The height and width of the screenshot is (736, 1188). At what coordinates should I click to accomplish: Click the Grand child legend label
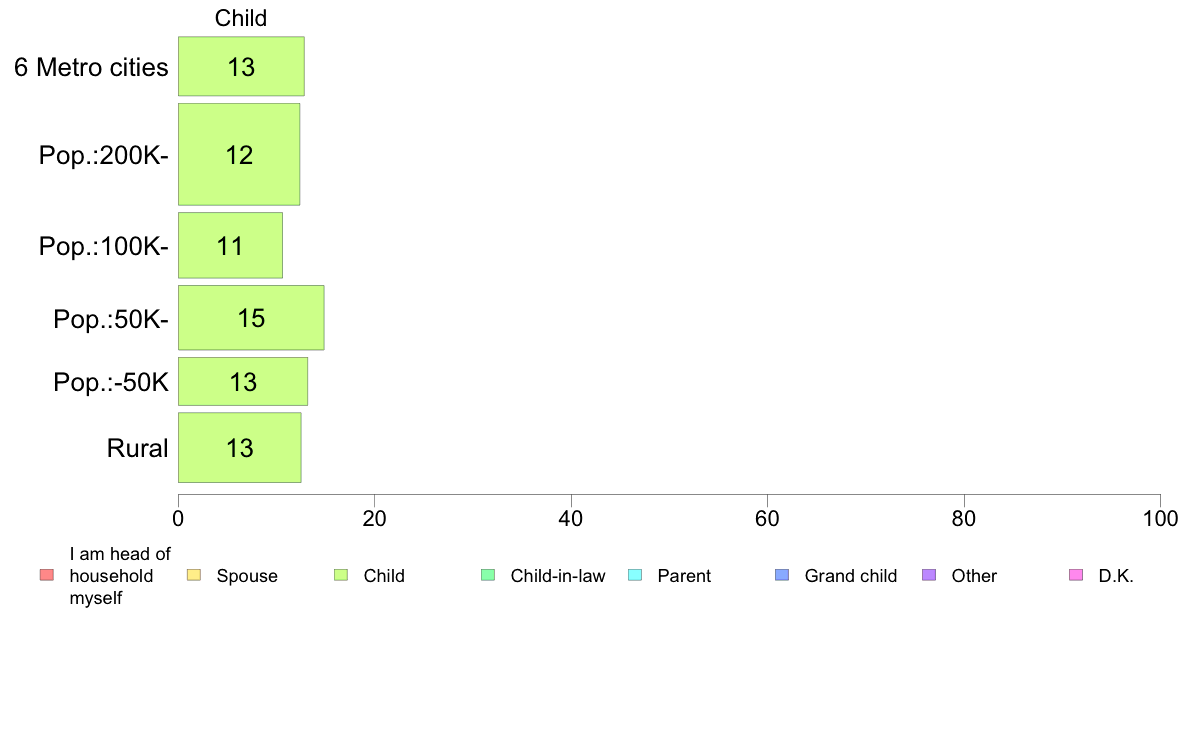(x=850, y=576)
